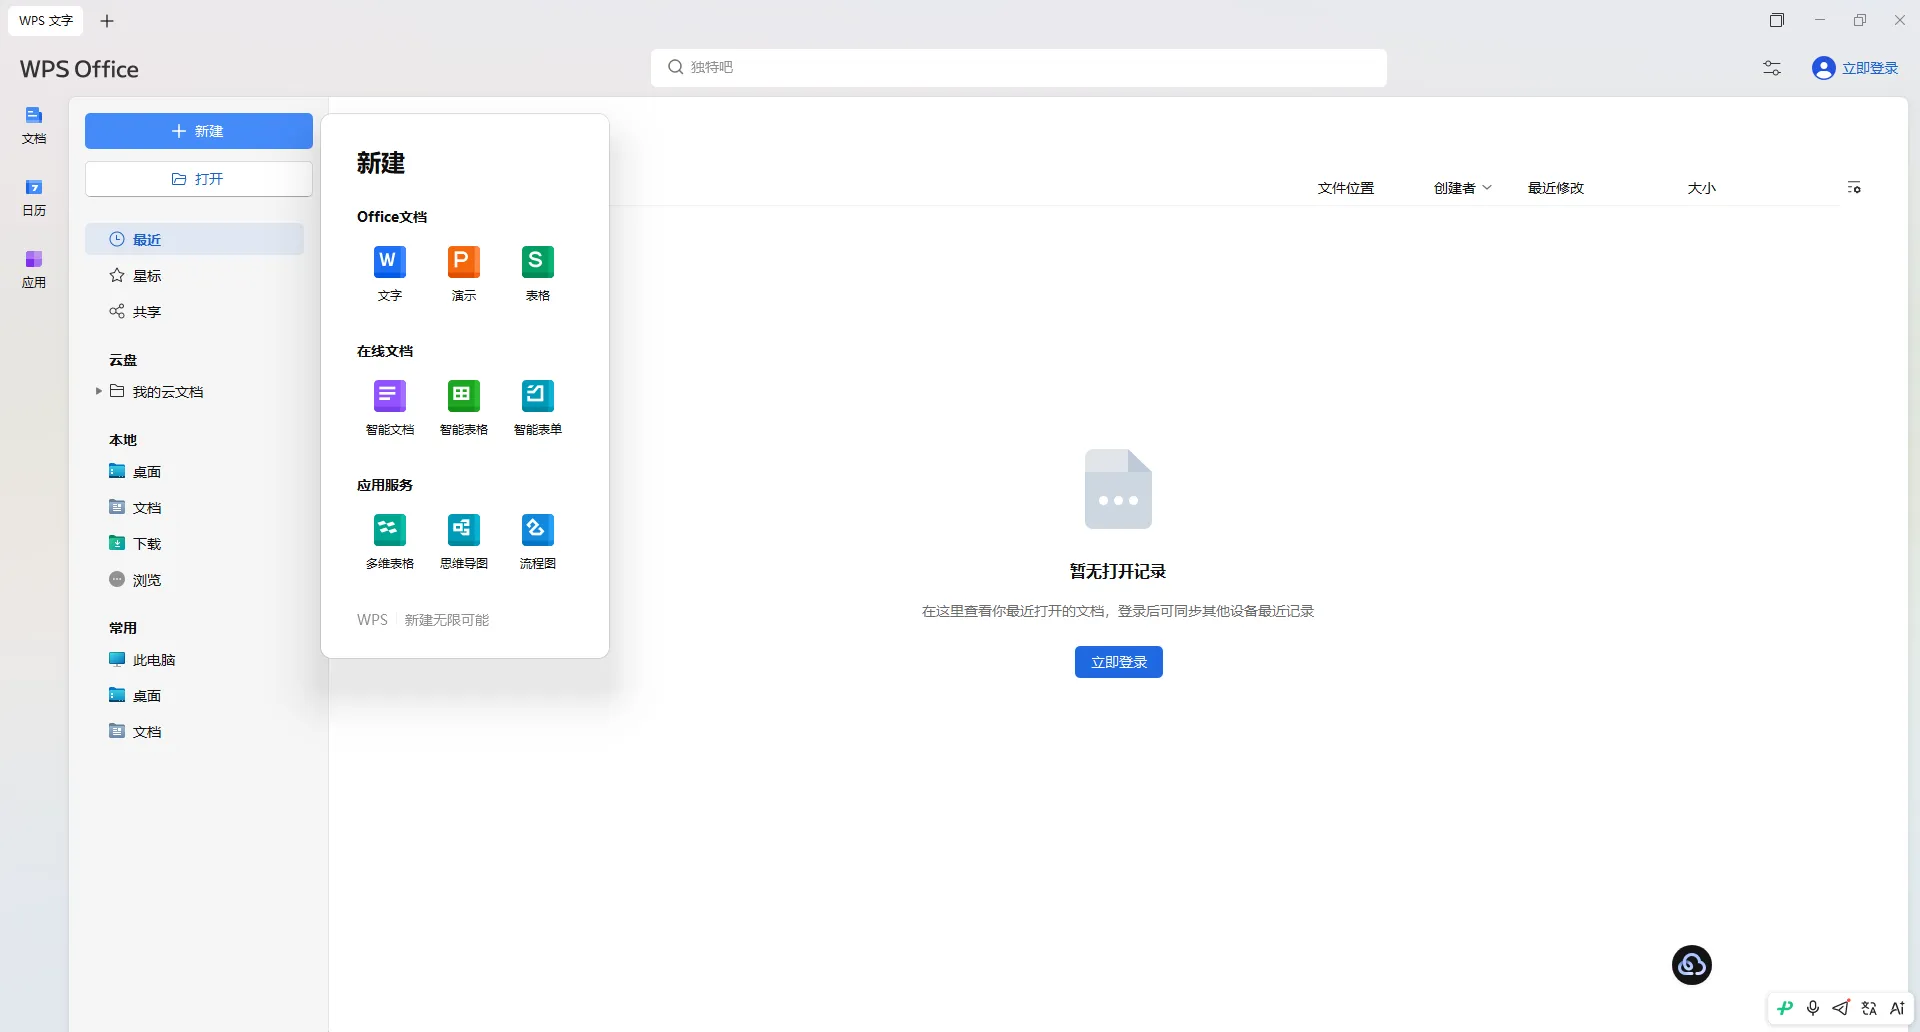This screenshot has width=1920, height=1032.
Task: Select 星标 starred in sidebar
Action: (194, 275)
